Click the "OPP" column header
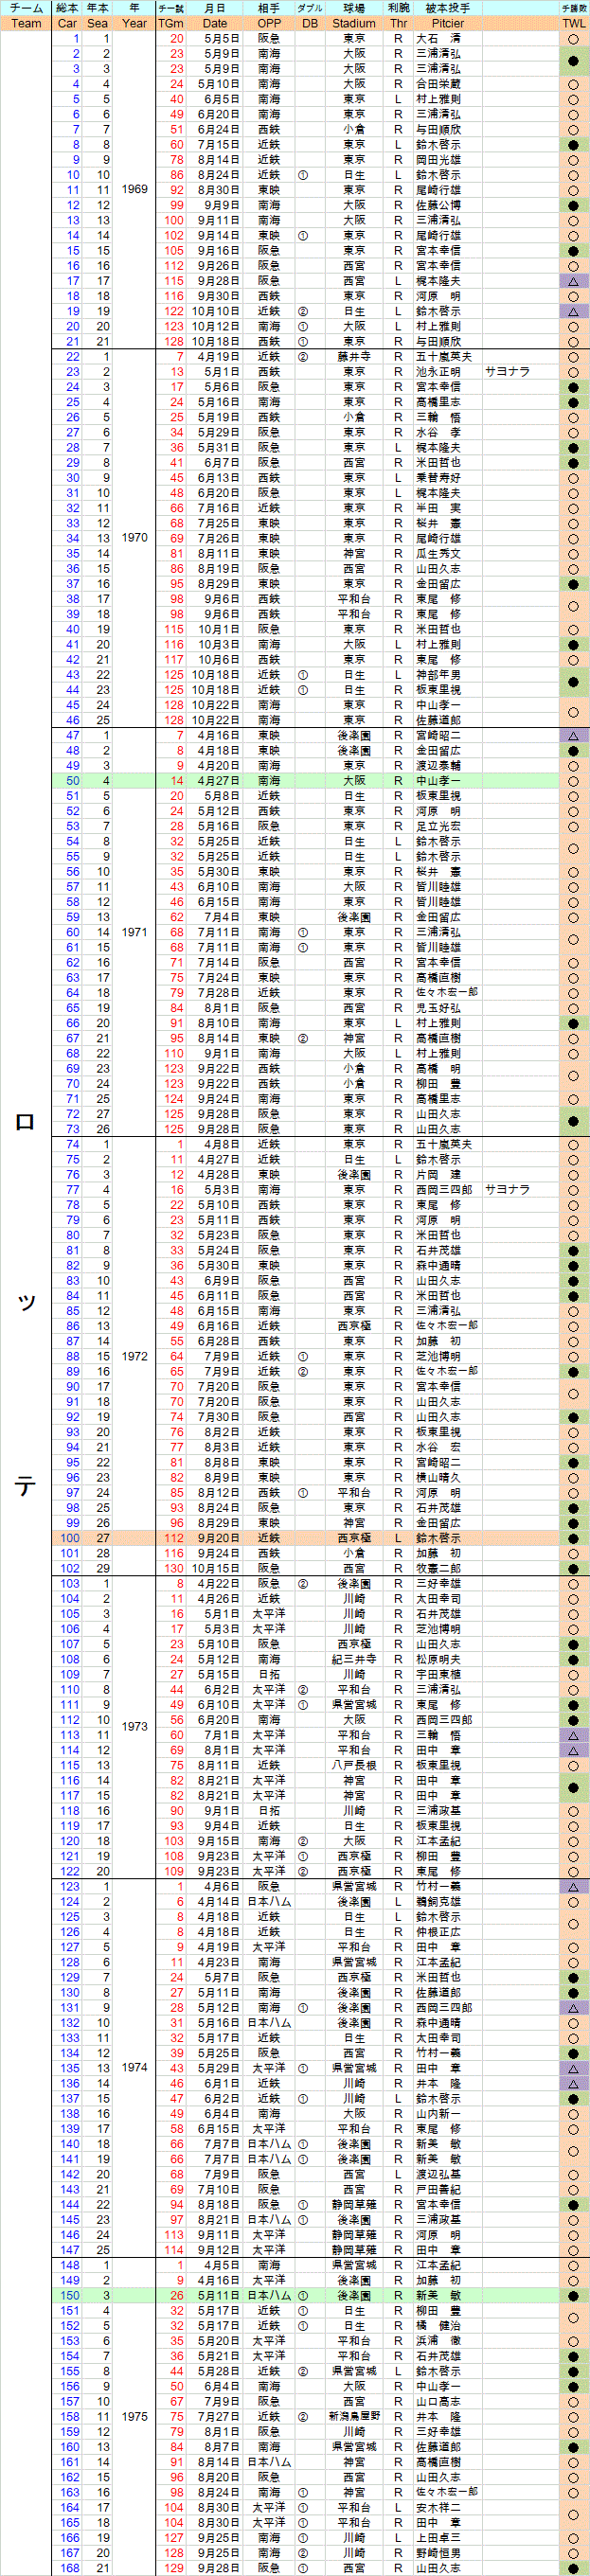The width and height of the screenshot is (590, 2576). (269, 23)
